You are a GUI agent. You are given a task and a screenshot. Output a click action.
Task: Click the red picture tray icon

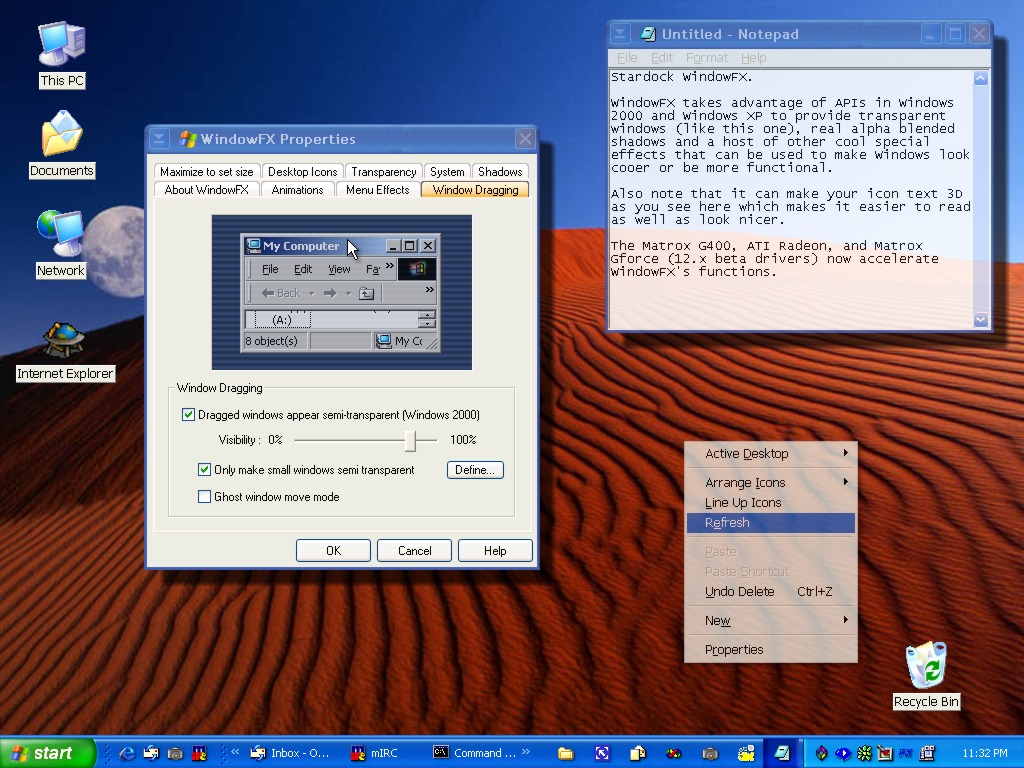click(885, 753)
